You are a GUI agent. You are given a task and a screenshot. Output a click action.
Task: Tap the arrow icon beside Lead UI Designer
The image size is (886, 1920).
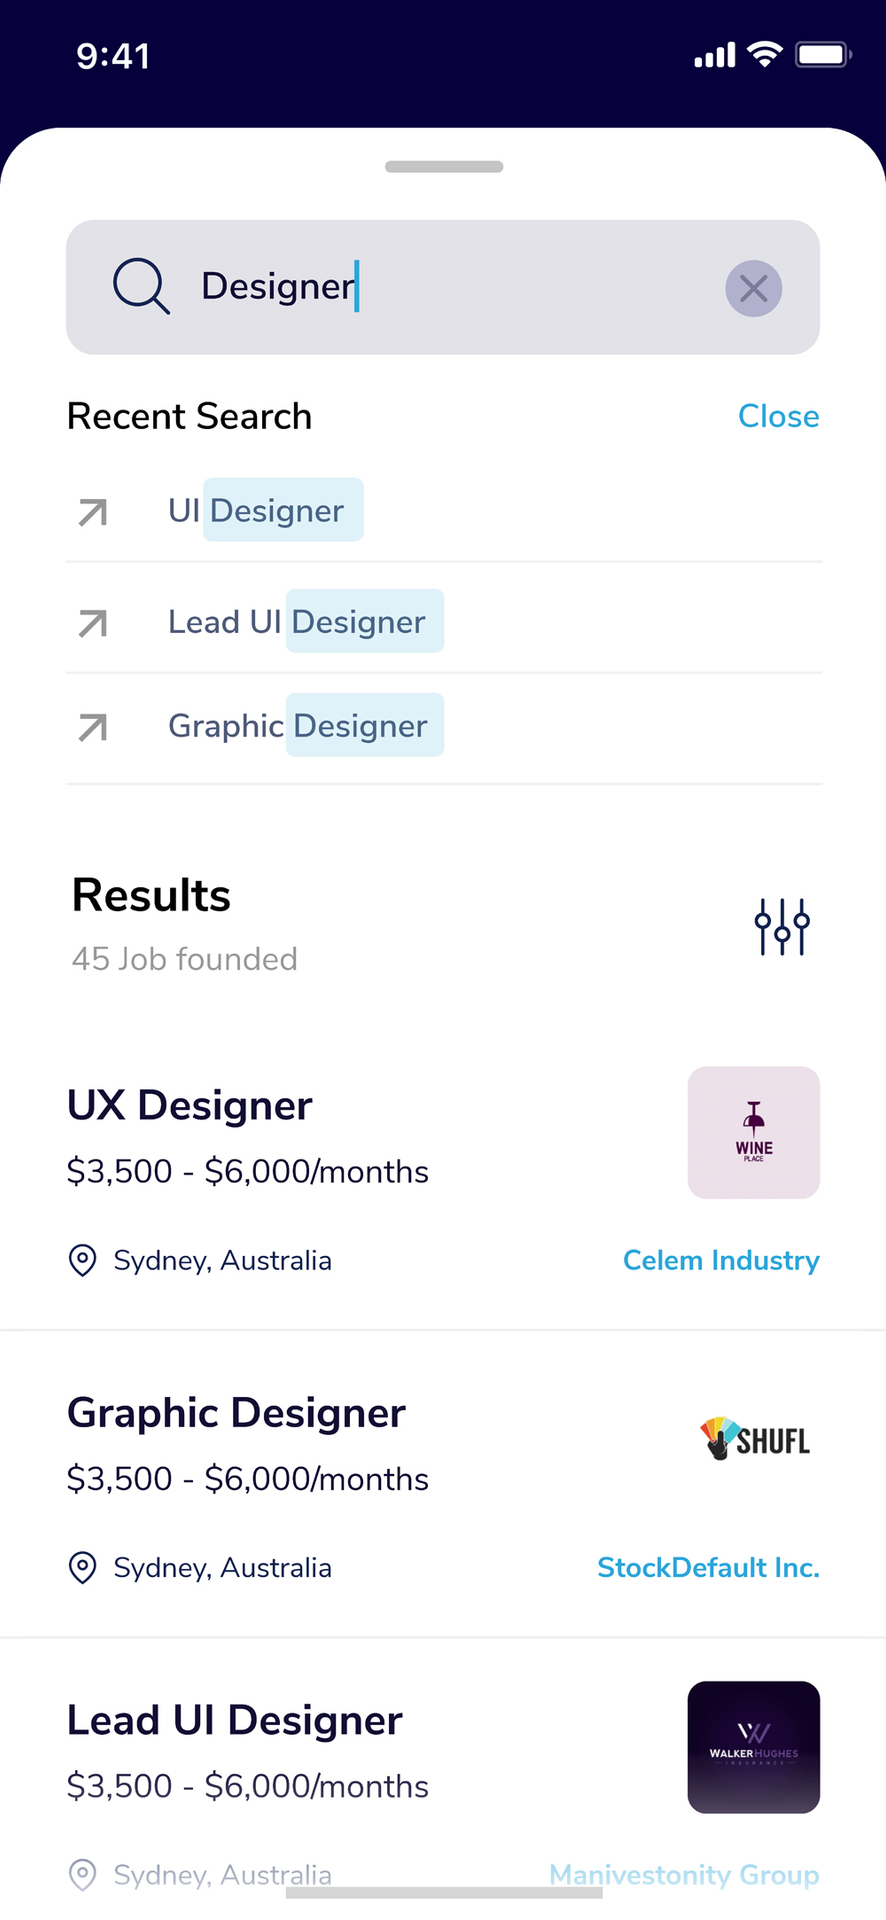(93, 623)
